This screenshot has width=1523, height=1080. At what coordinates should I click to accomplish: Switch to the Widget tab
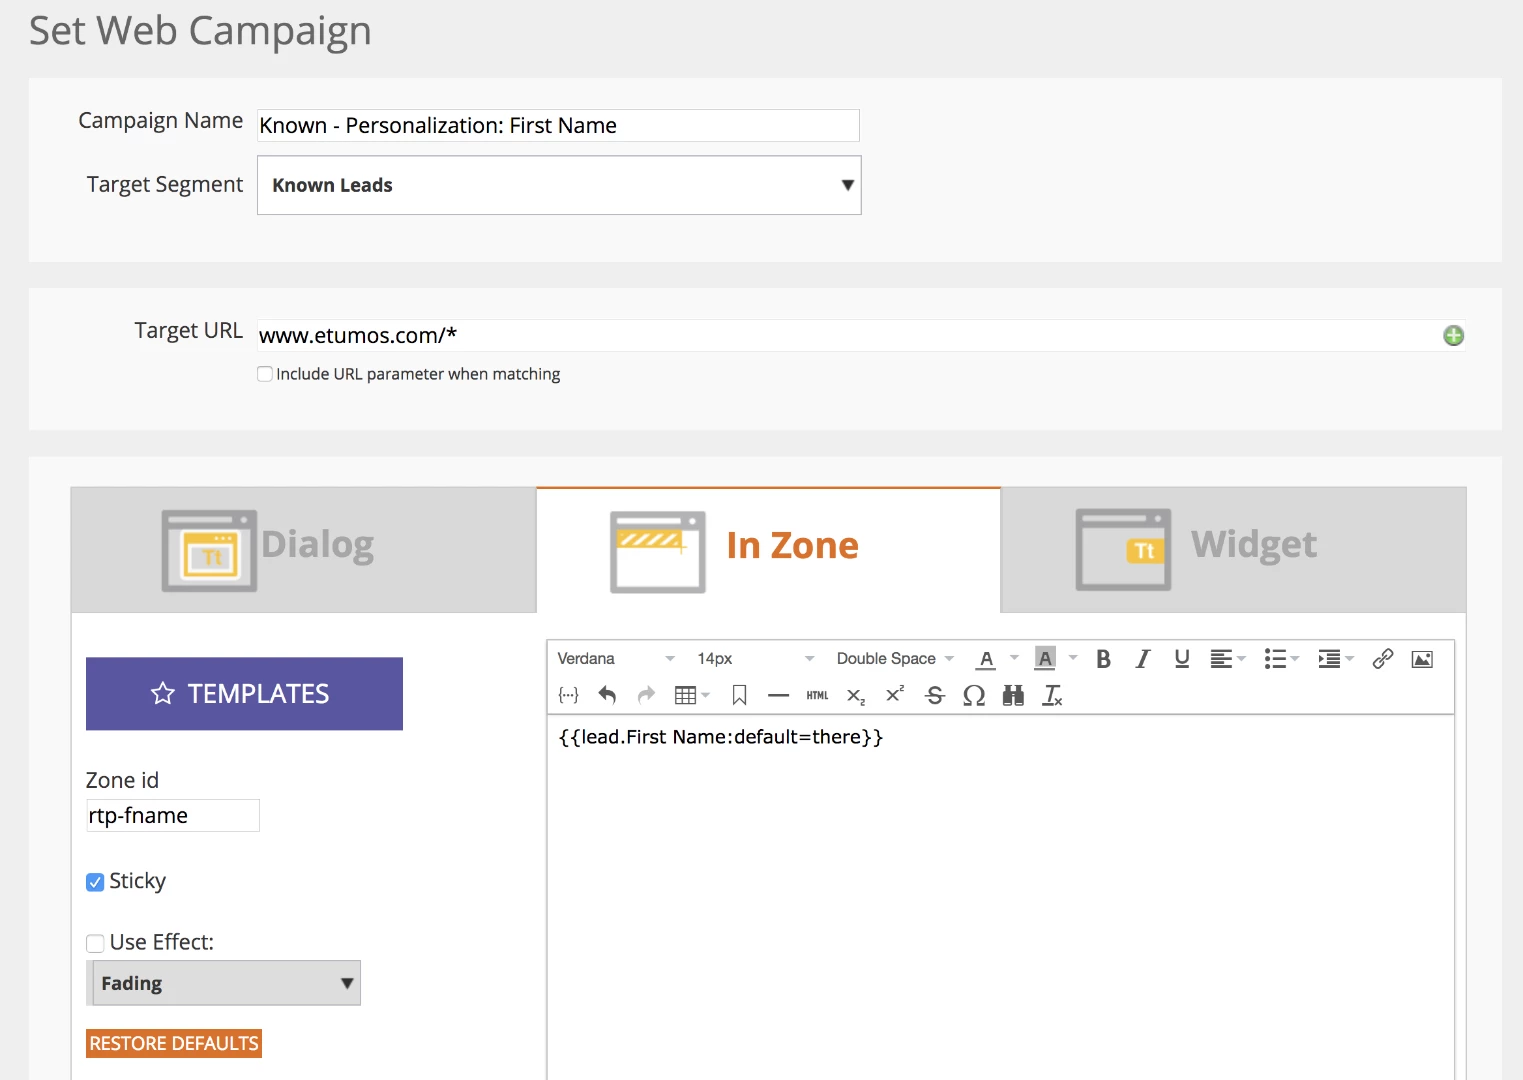pyautogui.click(x=1233, y=550)
